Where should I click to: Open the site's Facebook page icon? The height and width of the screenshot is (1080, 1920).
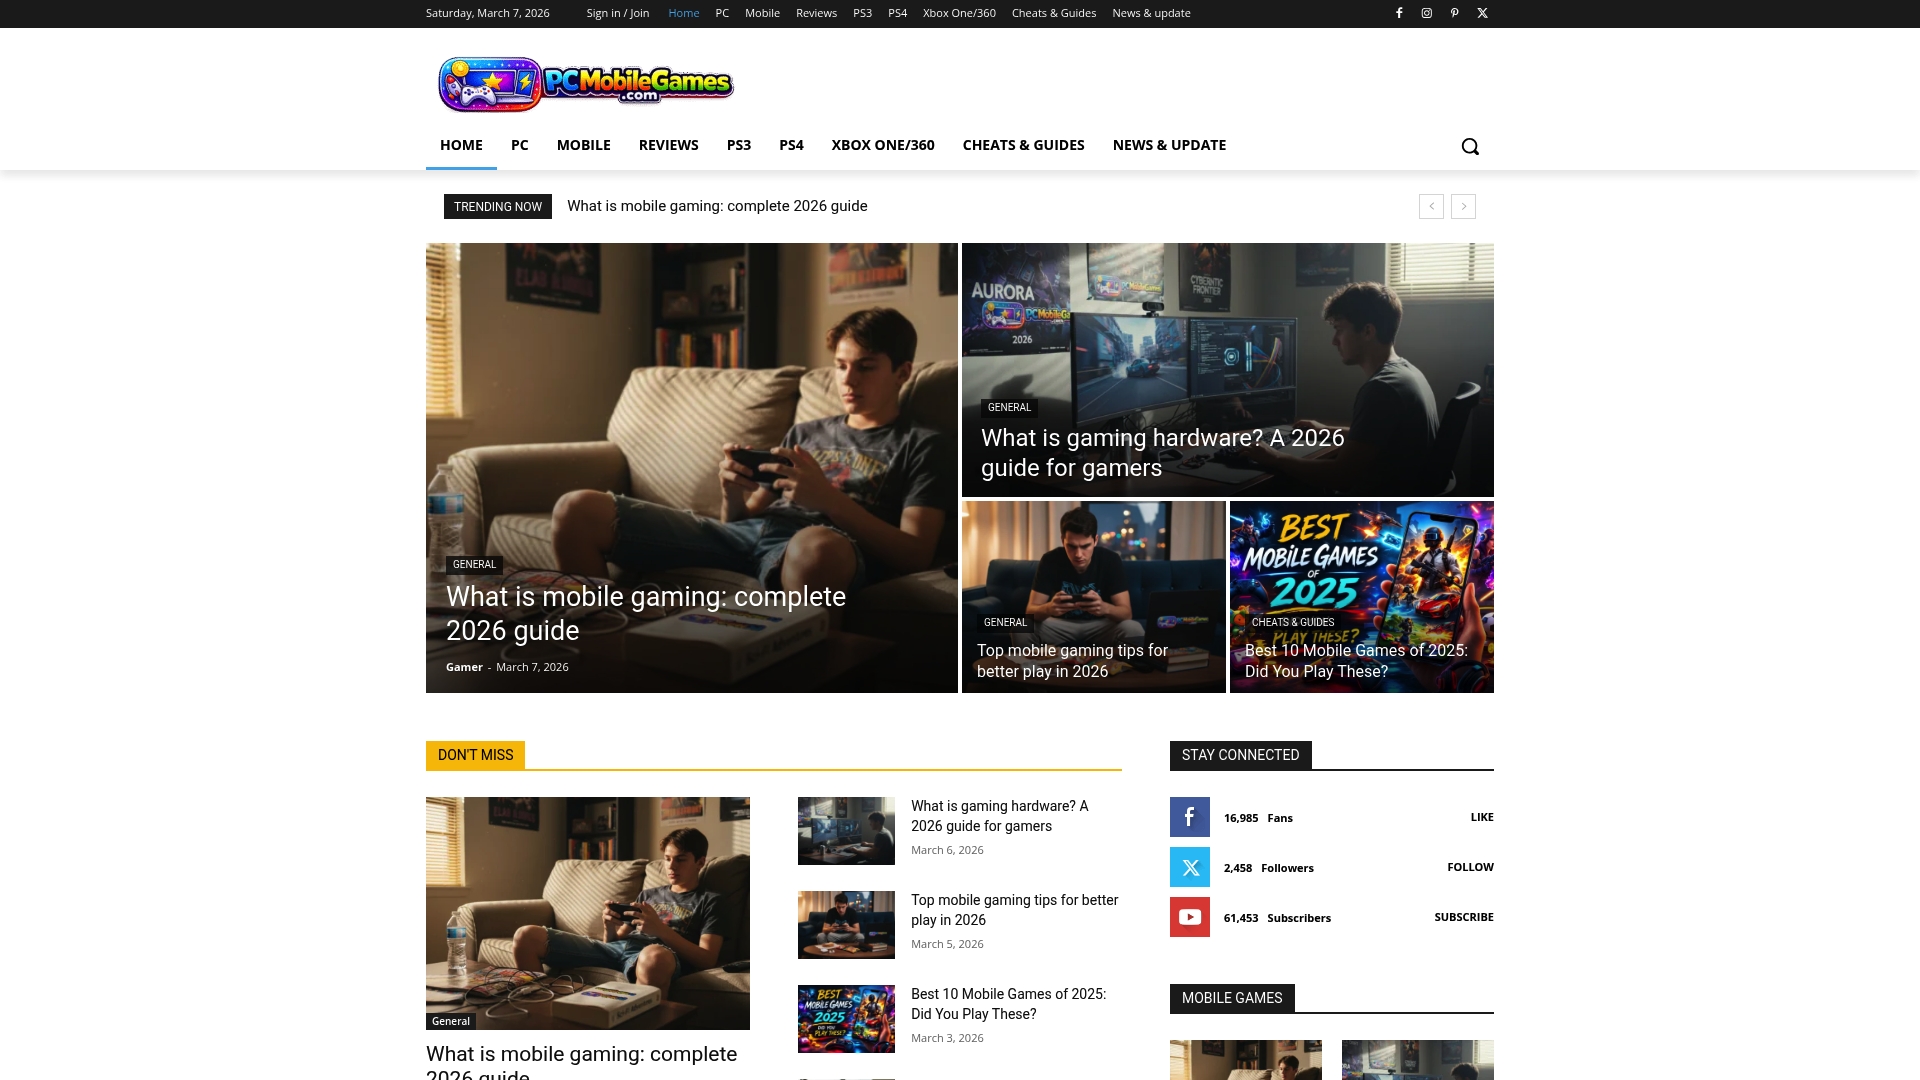click(1399, 13)
